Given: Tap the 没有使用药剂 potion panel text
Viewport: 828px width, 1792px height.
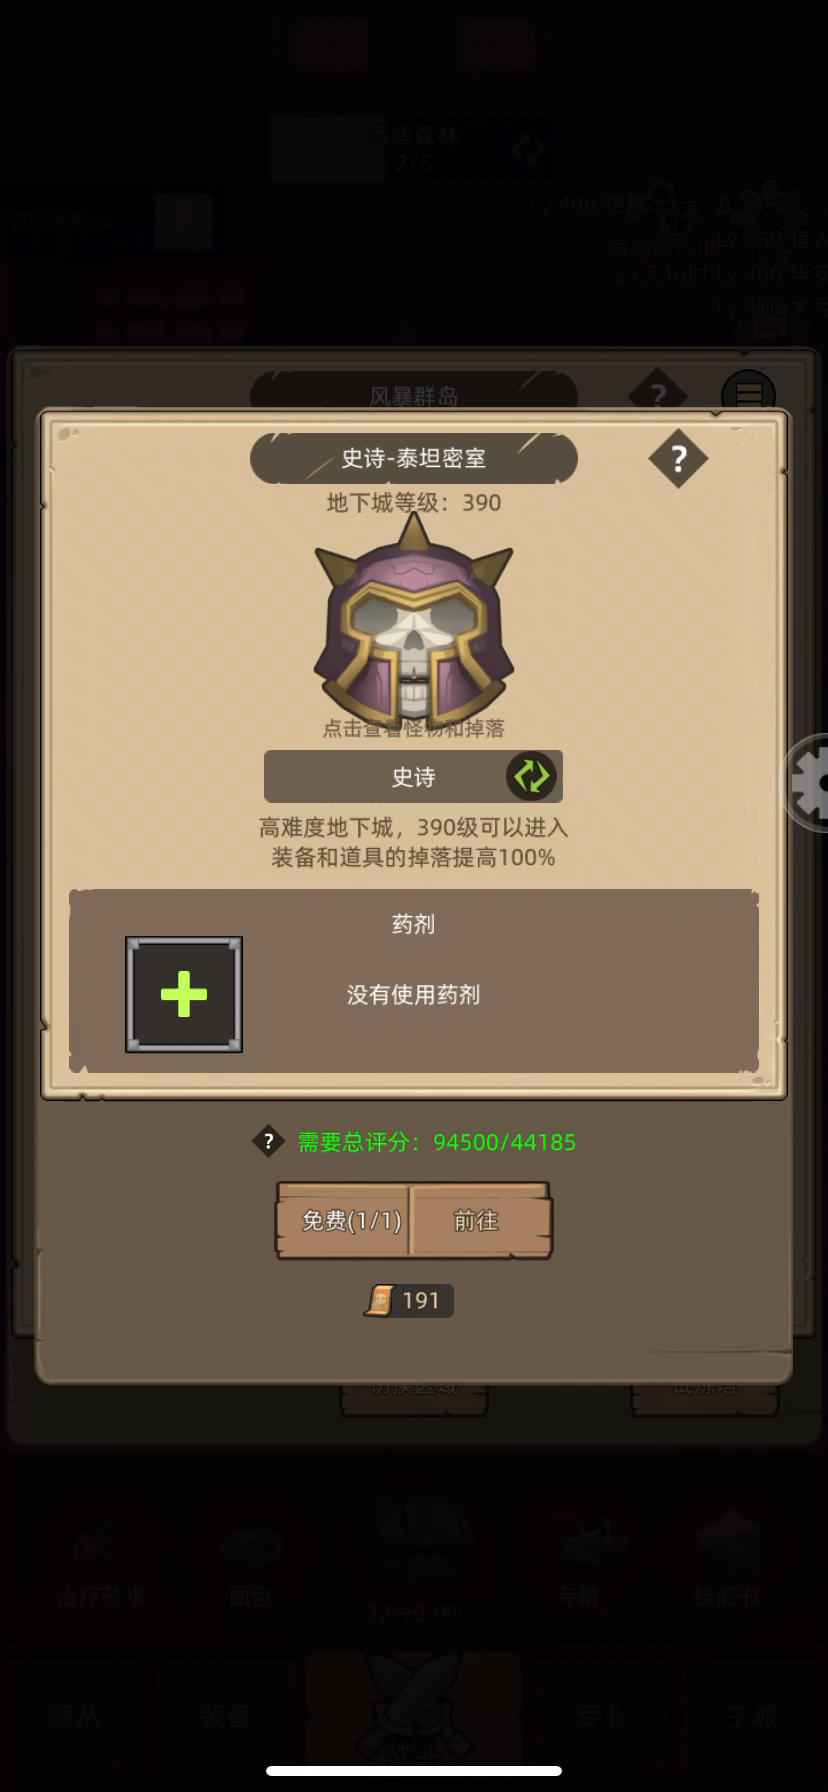Looking at the screenshot, I should [x=413, y=994].
